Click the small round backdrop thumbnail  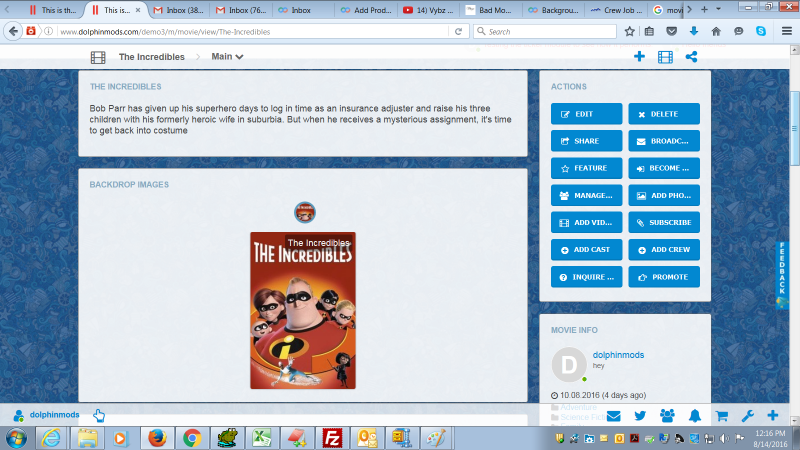[x=305, y=212]
